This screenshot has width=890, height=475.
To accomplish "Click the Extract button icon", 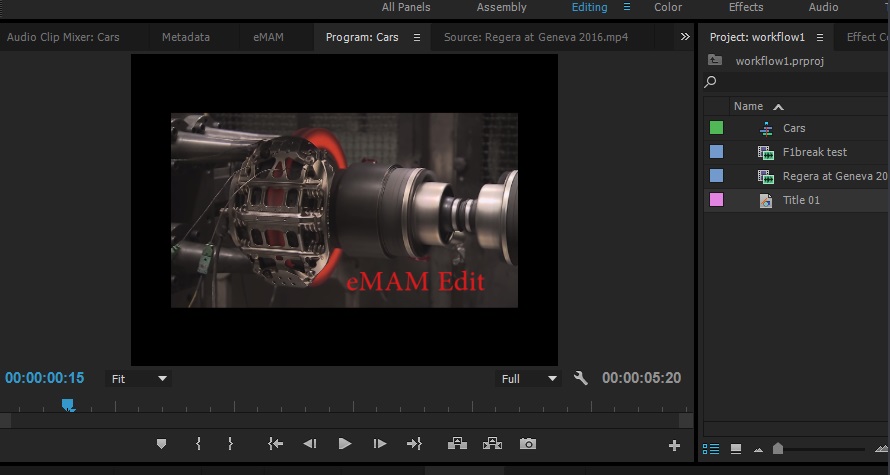I will (x=492, y=444).
